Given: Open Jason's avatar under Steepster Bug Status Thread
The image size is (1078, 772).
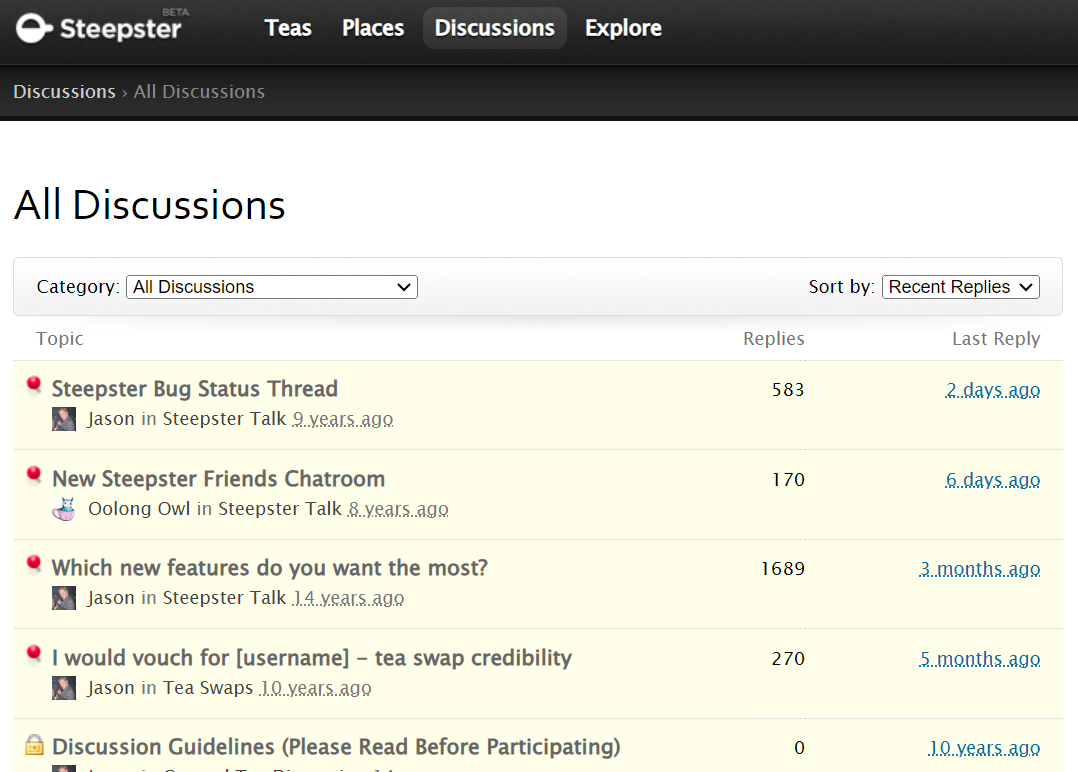Looking at the screenshot, I should point(64,419).
